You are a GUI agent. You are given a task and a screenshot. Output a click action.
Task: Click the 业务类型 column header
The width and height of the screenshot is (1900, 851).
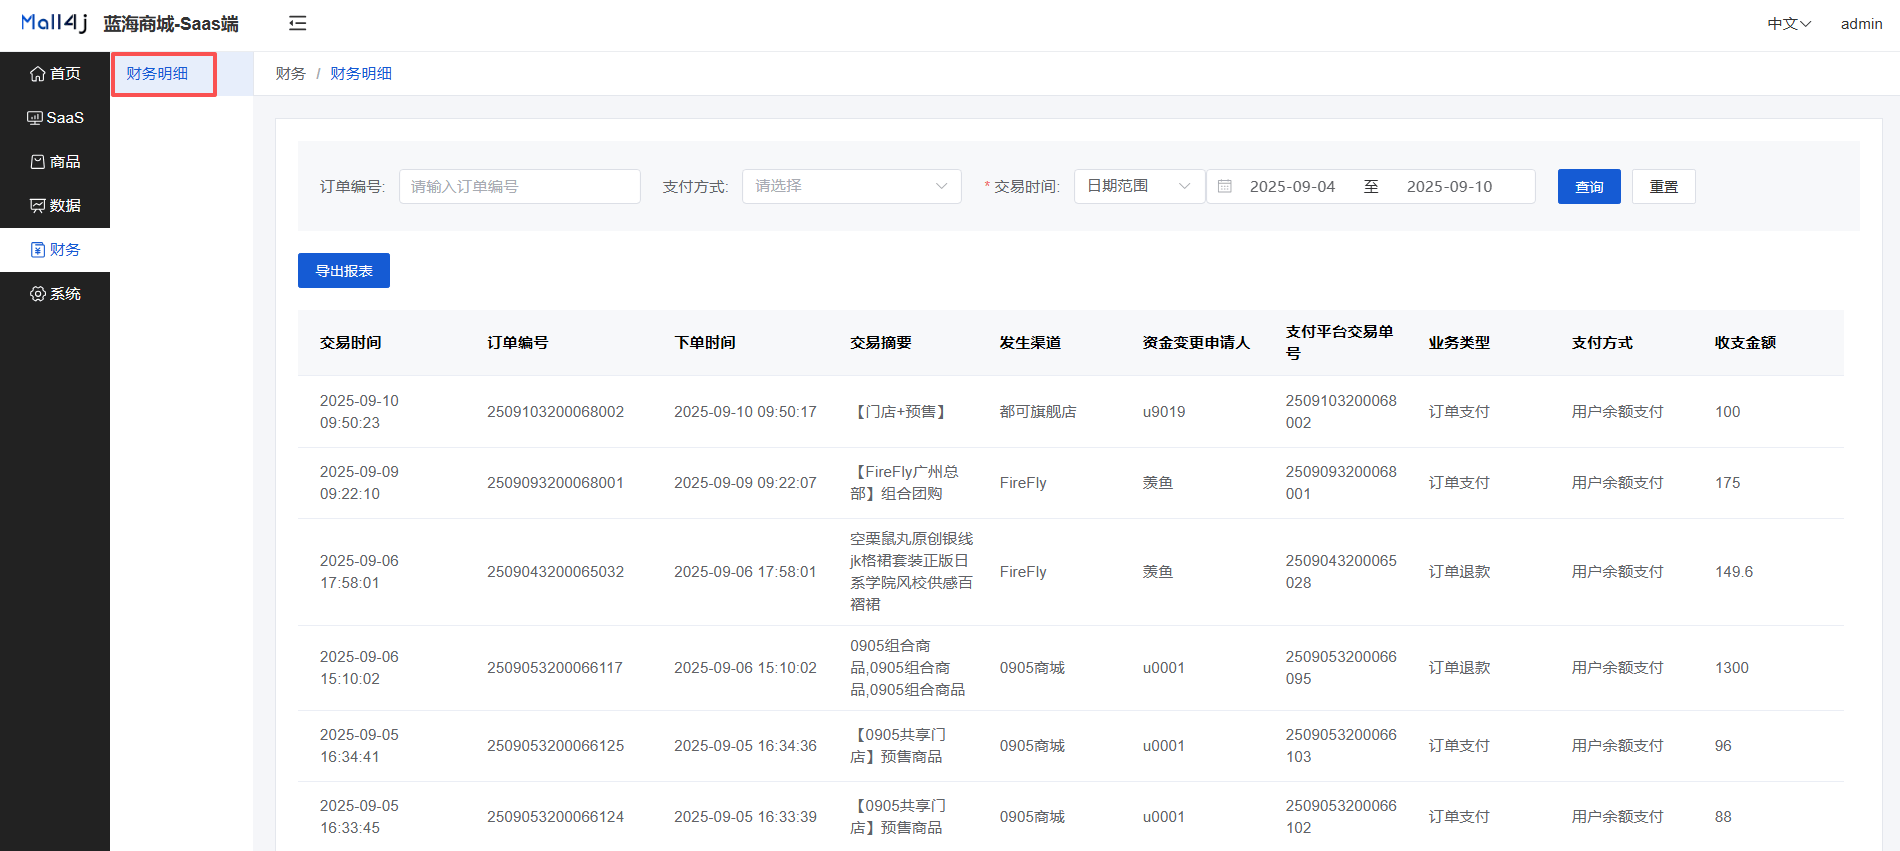coord(1459,343)
